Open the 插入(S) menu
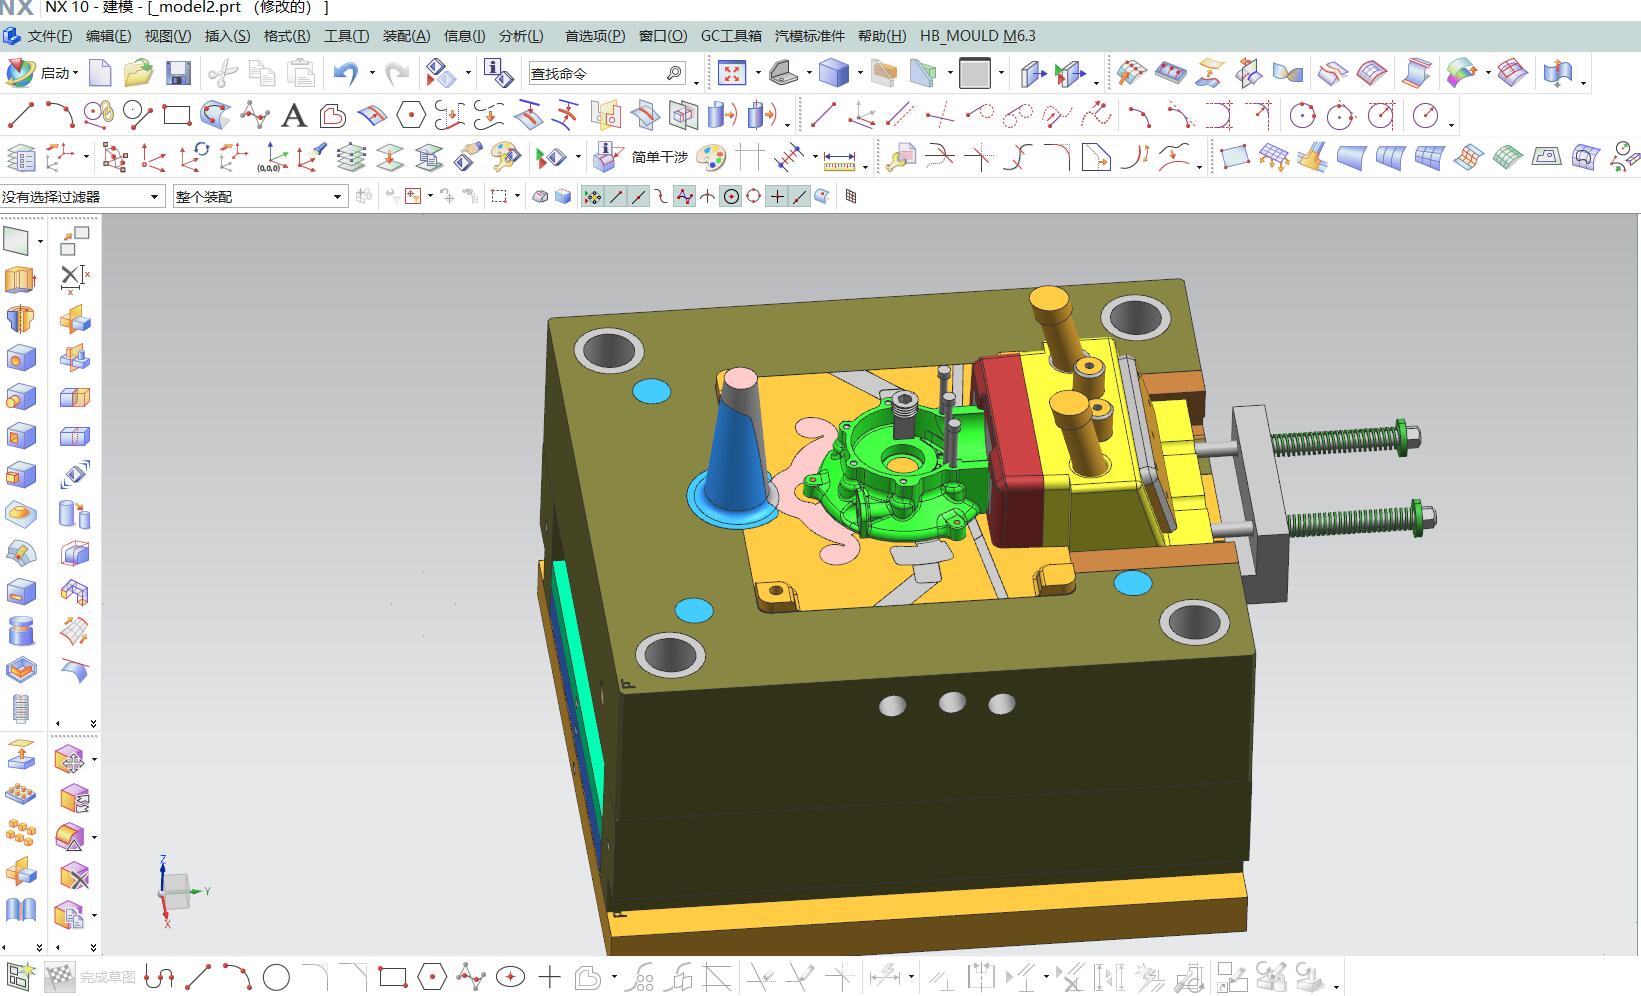The image size is (1641, 996). [x=227, y=36]
